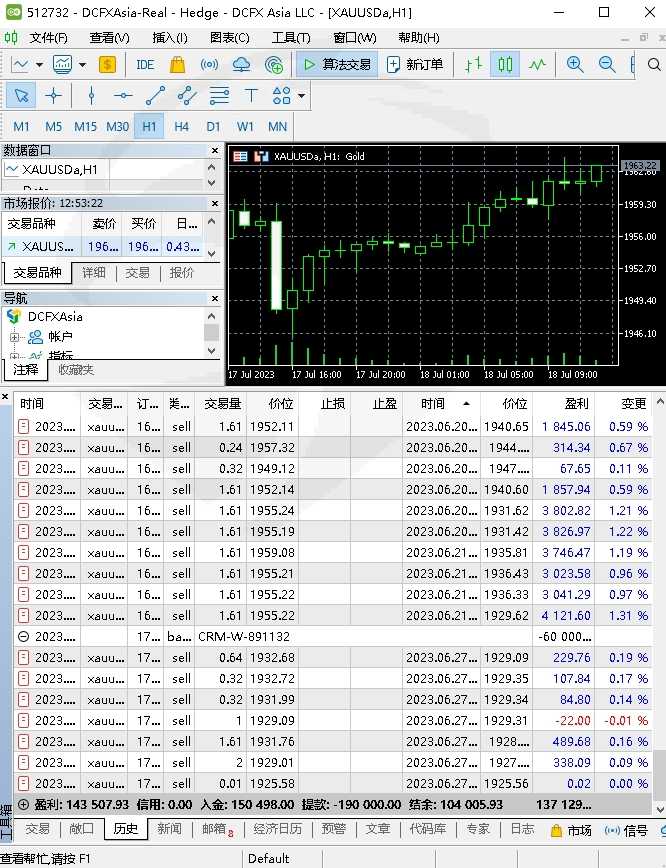666x868 pixels.
Task: Open the Market shopping bag icon
Action: (x=177, y=65)
